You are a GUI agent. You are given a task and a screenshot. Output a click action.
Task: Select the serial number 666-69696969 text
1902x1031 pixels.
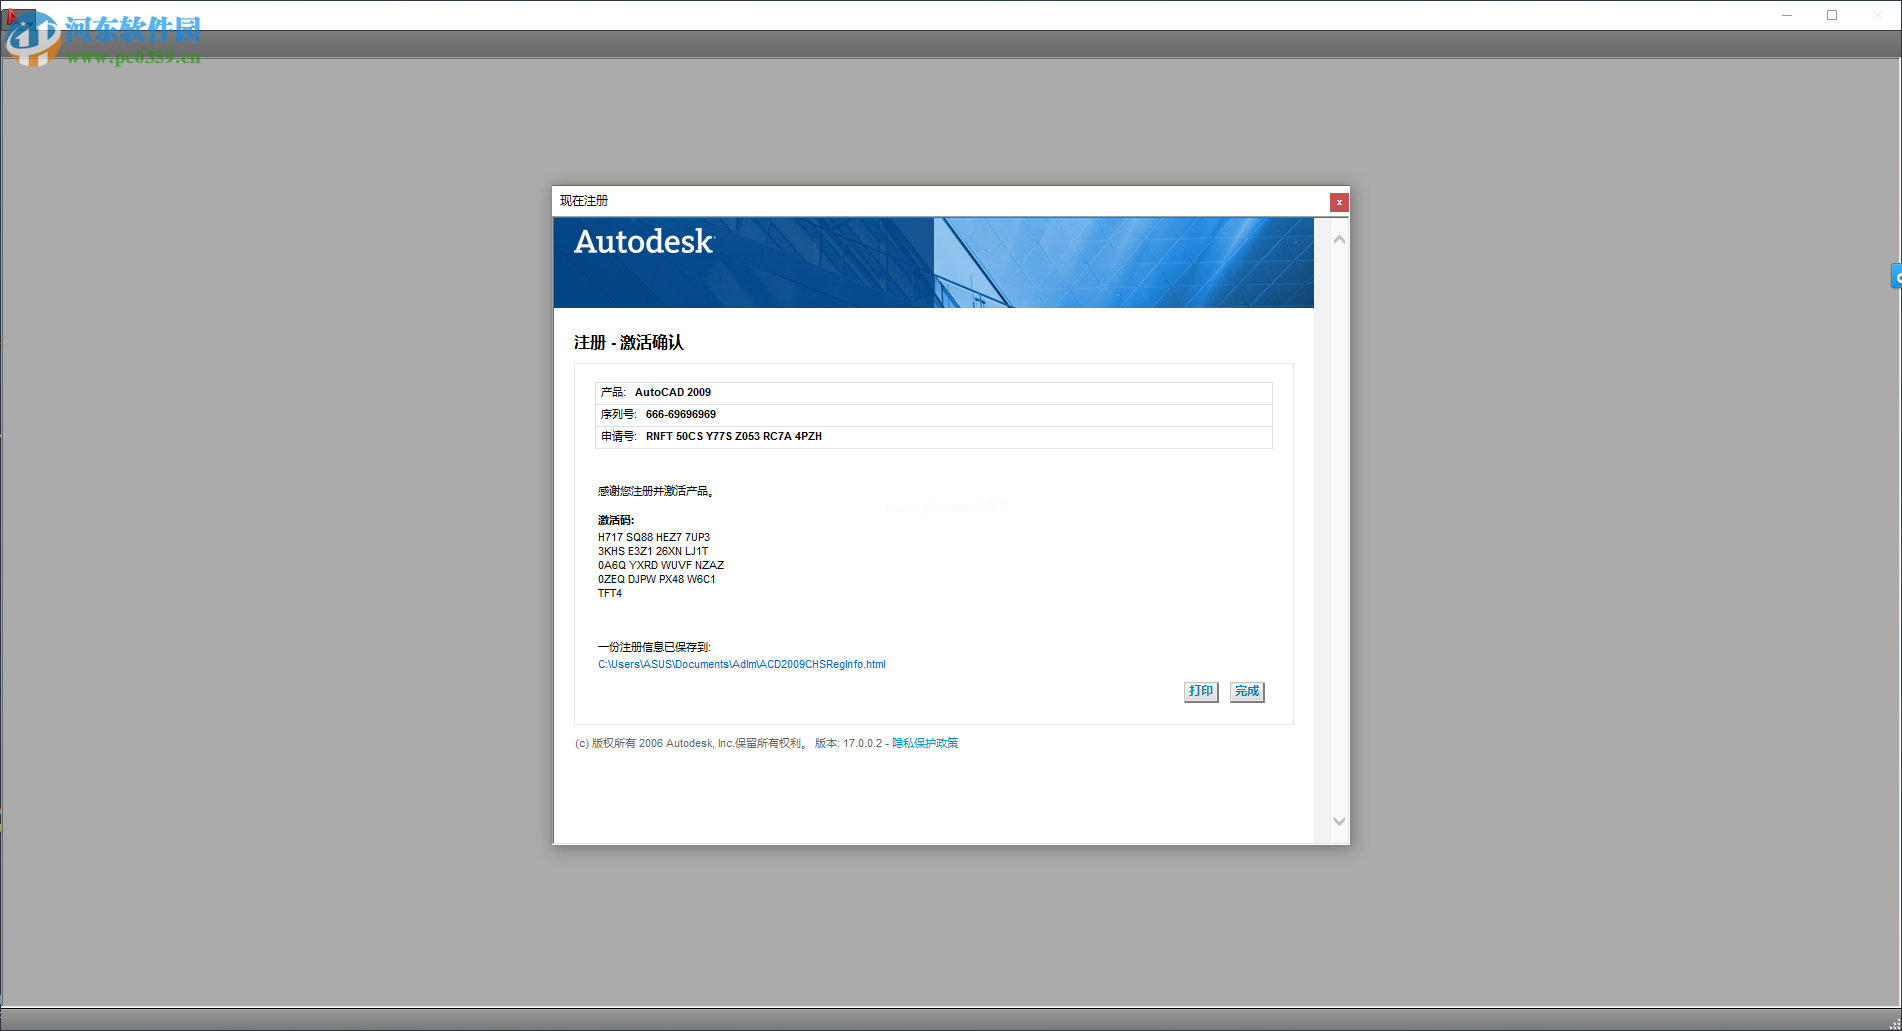[681, 414]
